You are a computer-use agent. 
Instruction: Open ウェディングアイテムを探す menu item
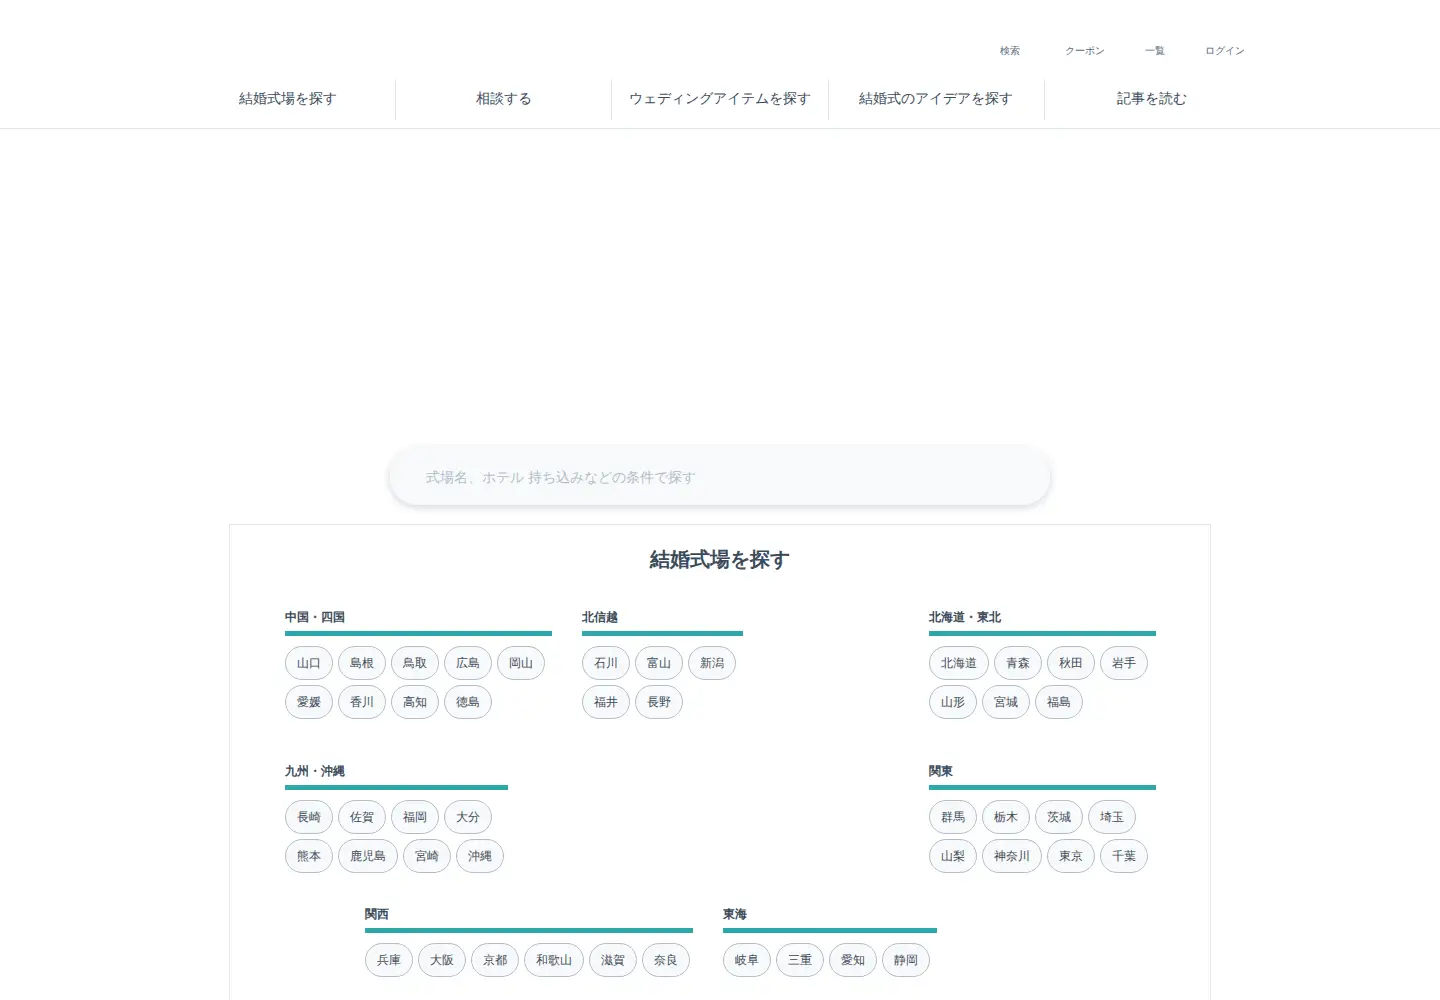click(719, 99)
